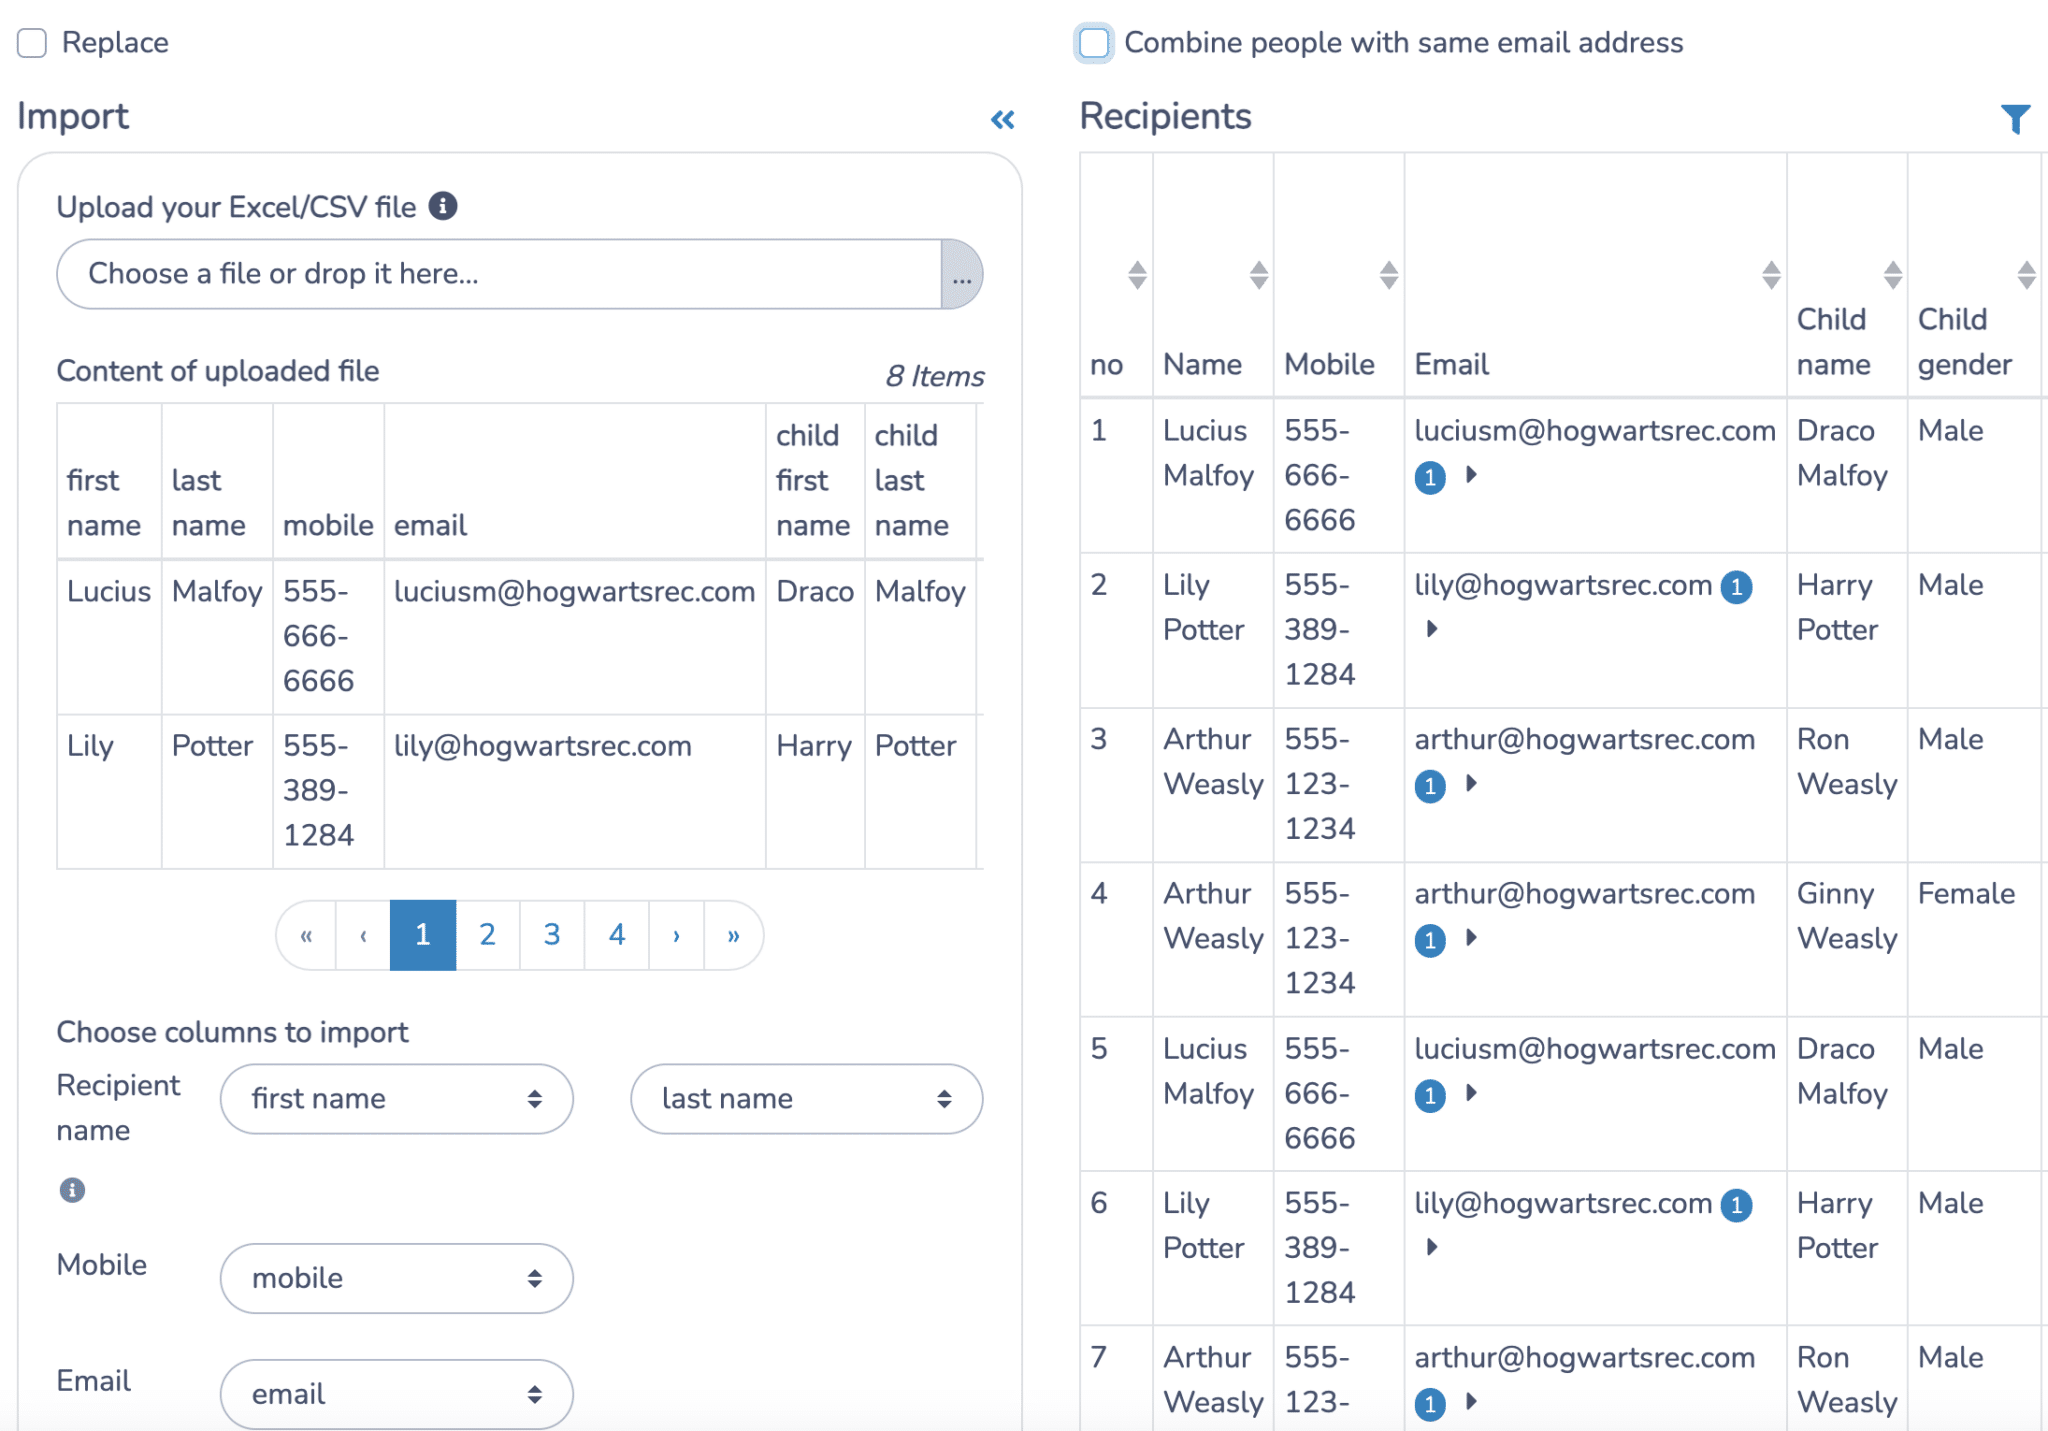This screenshot has height=1431, width=2048.
Task: Click the filter funnel icon above Recipients
Action: (x=2014, y=119)
